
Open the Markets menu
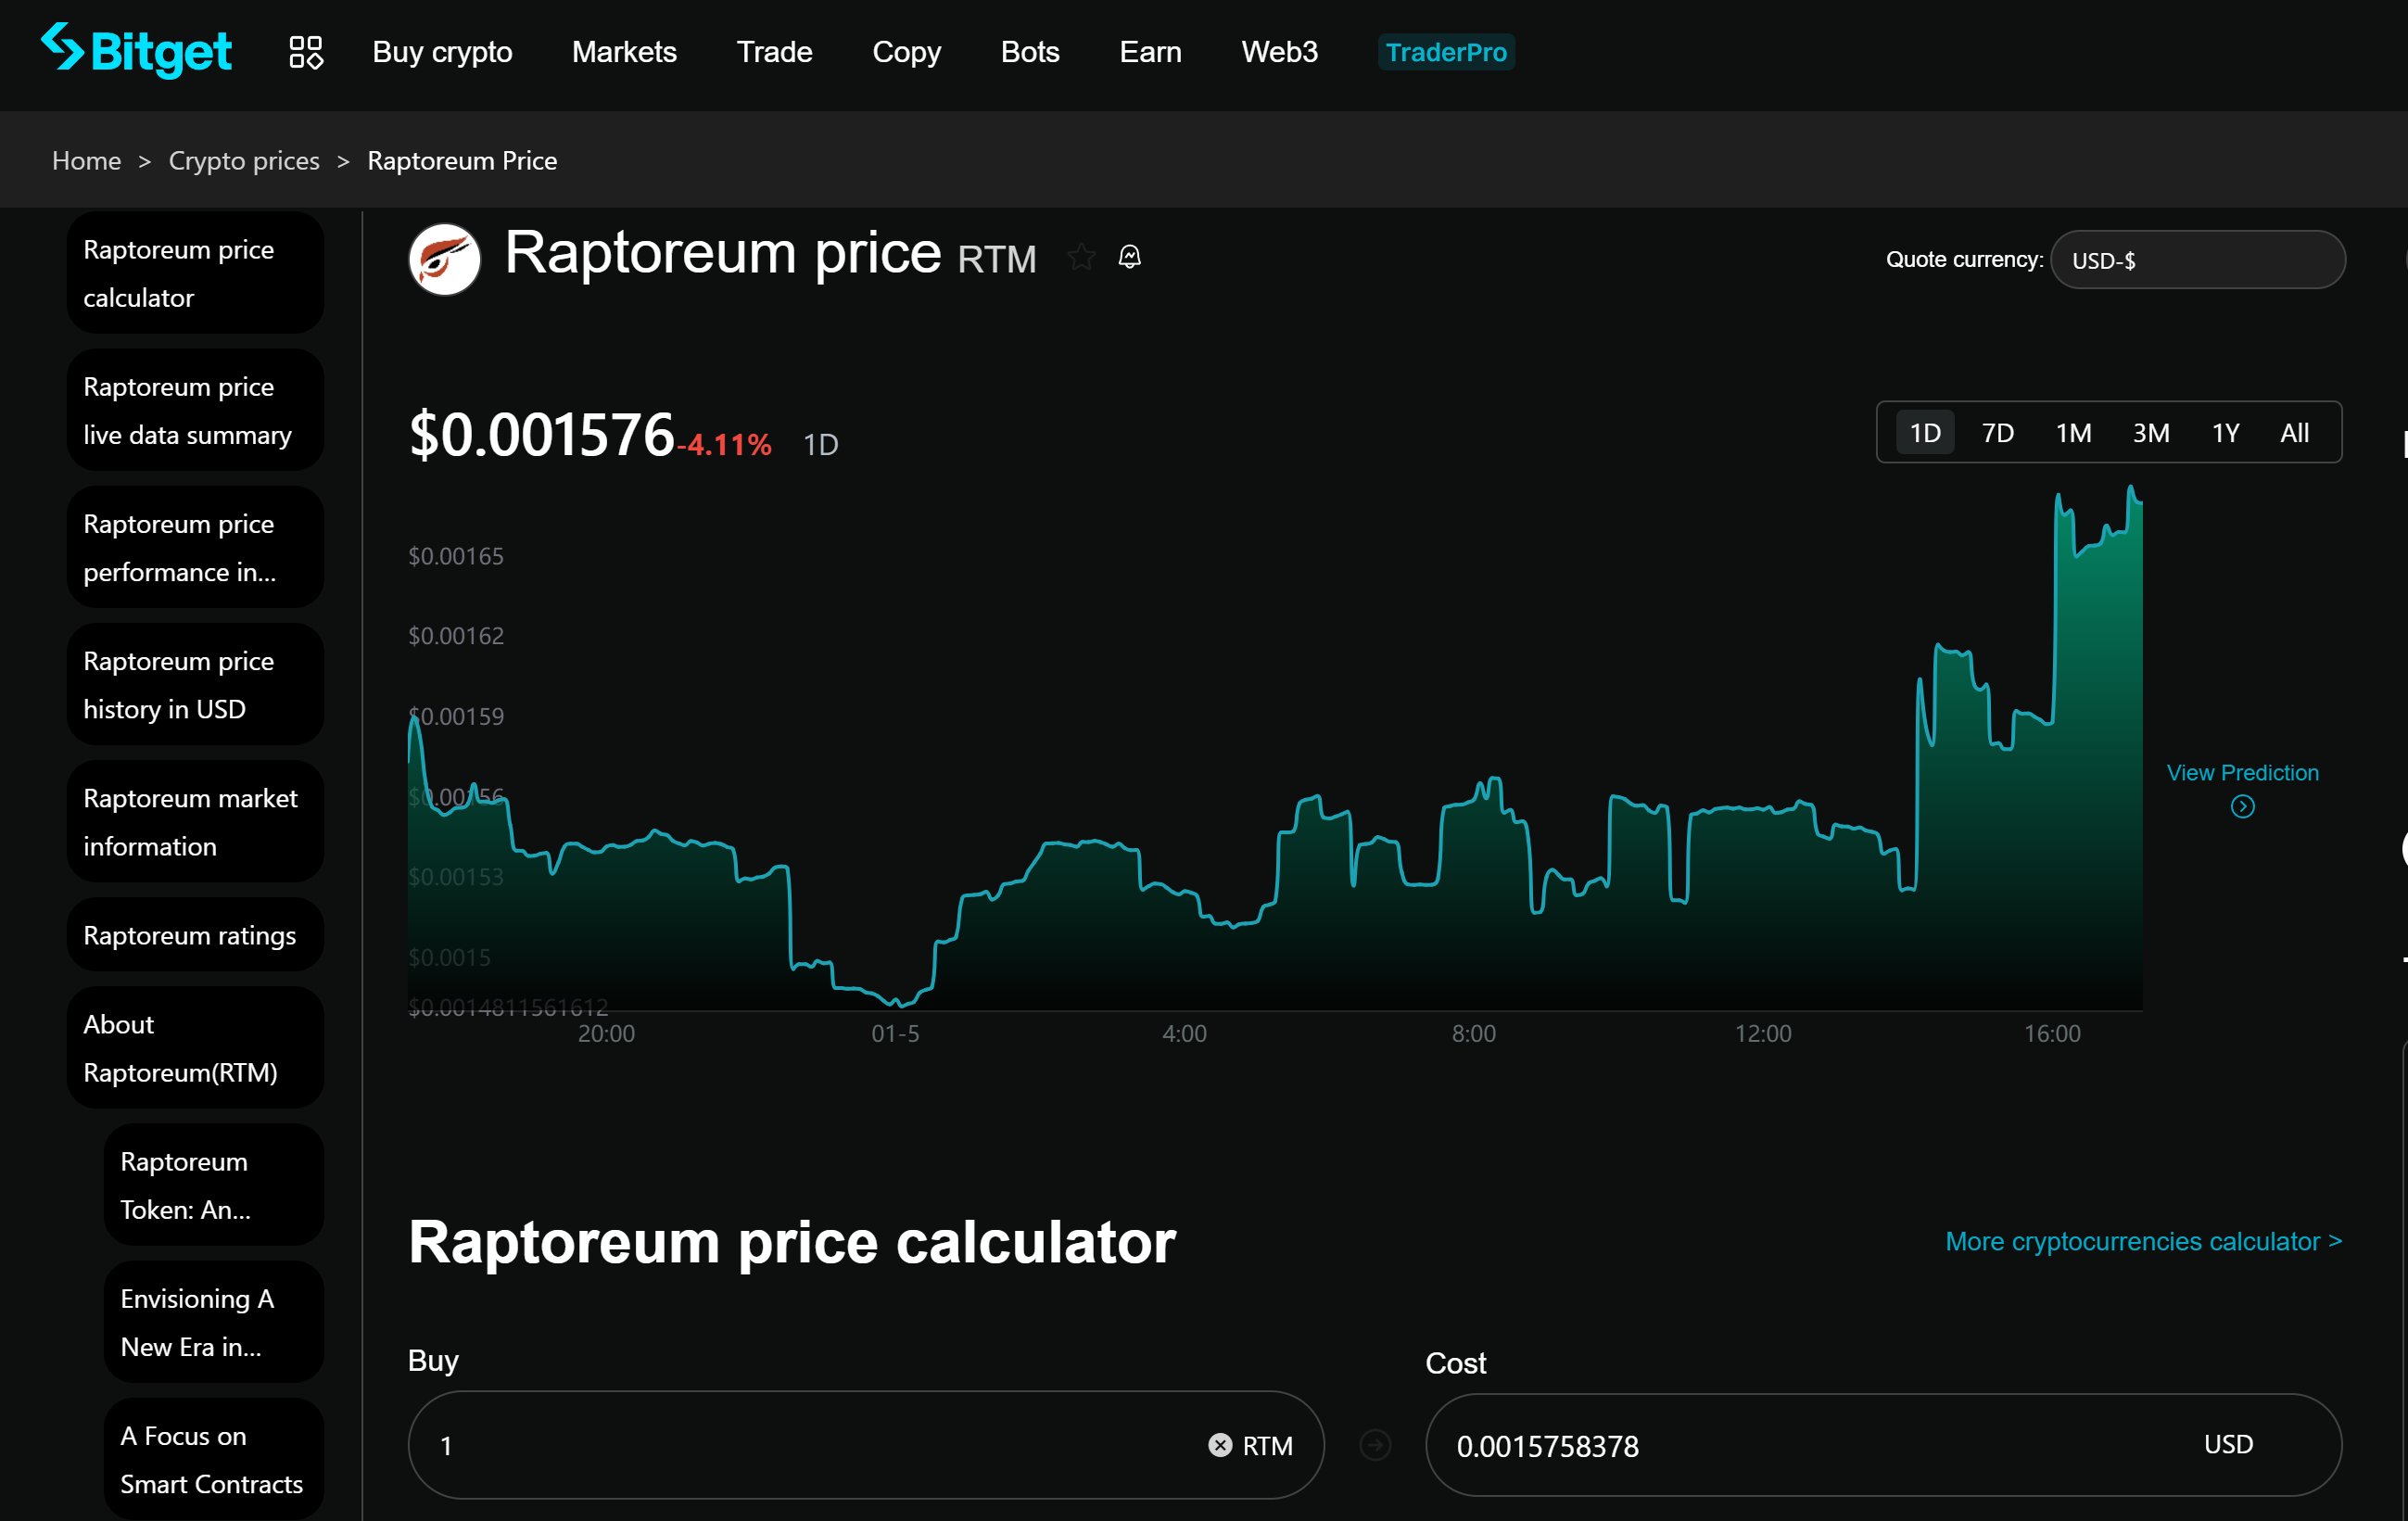tap(624, 52)
